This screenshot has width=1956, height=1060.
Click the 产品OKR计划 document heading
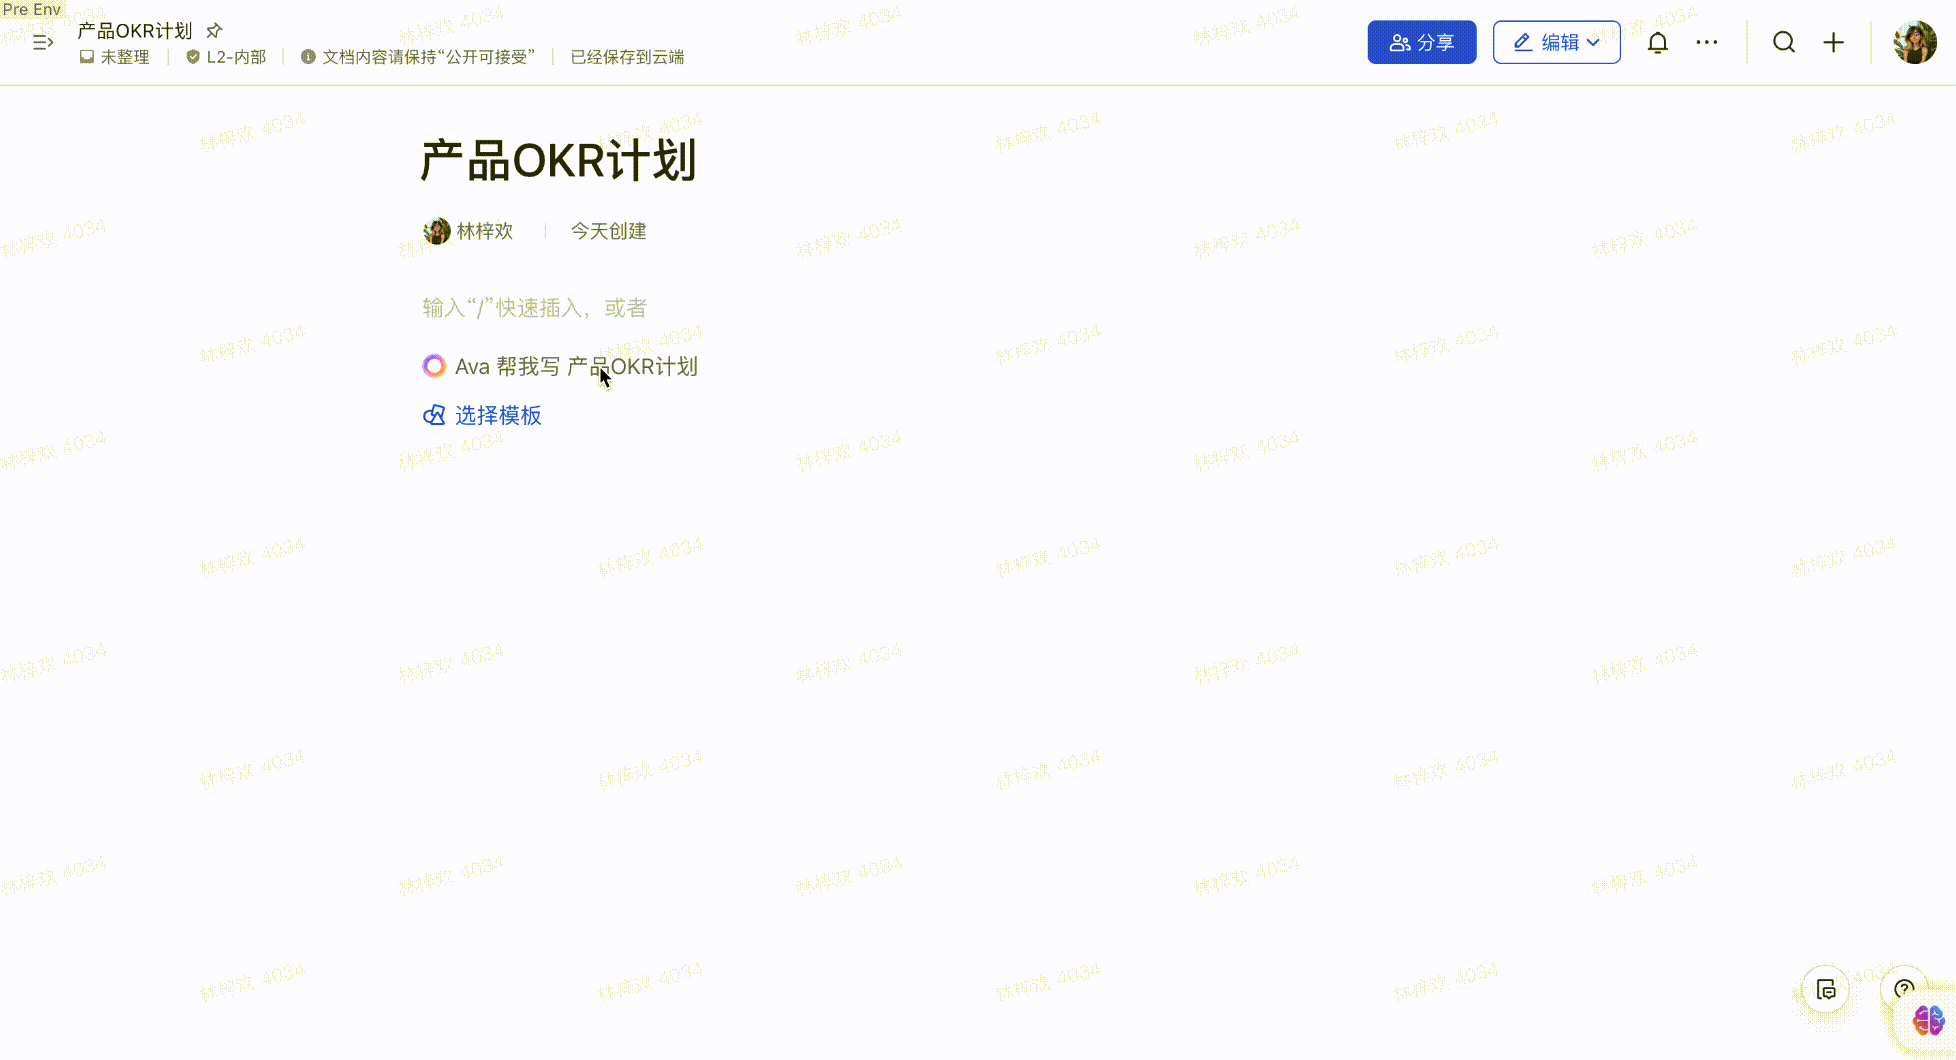[558, 161]
